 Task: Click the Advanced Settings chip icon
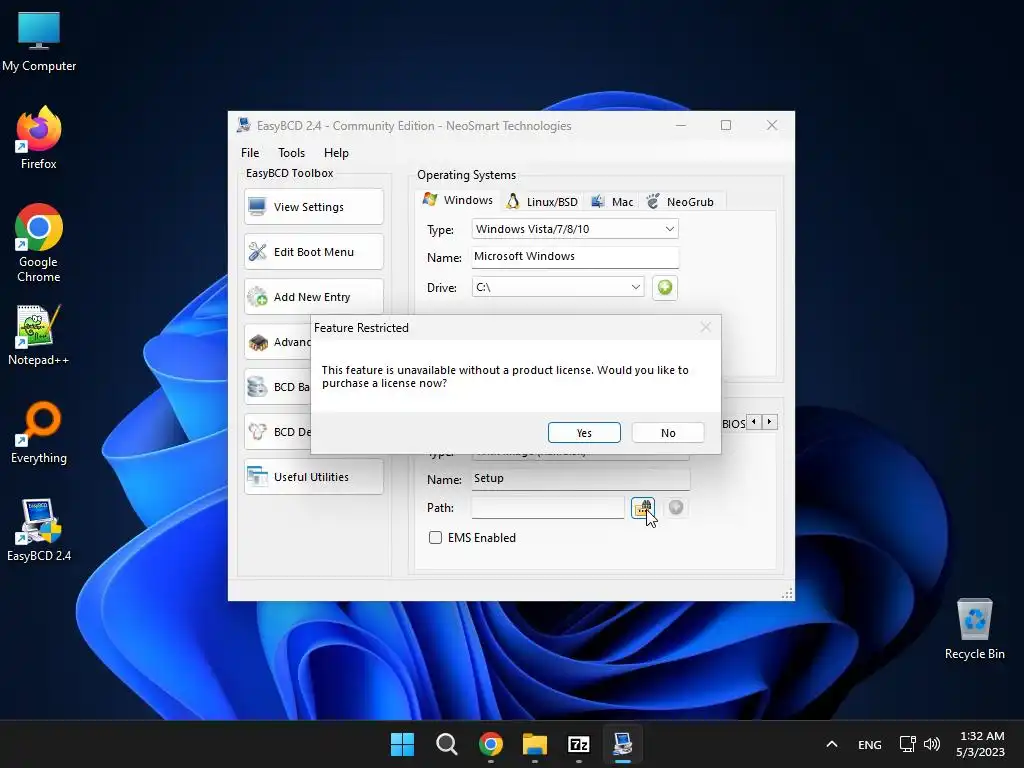(x=258, y=342)
